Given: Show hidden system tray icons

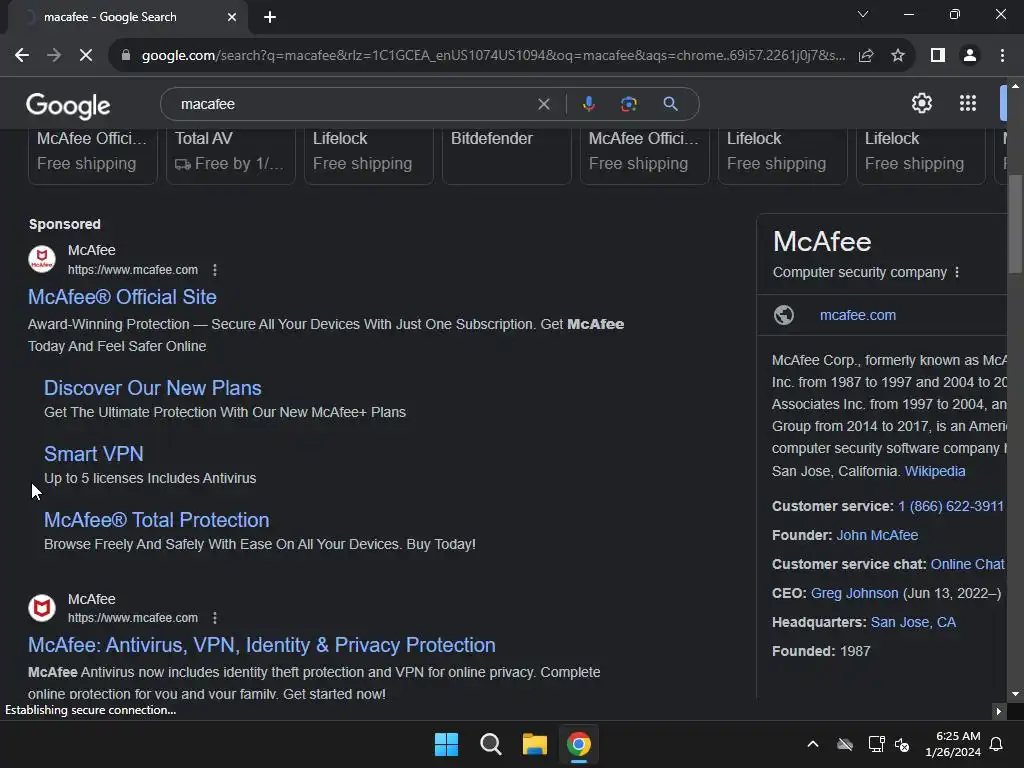Looking at the screenshot, I should click(x=813, y=744).
